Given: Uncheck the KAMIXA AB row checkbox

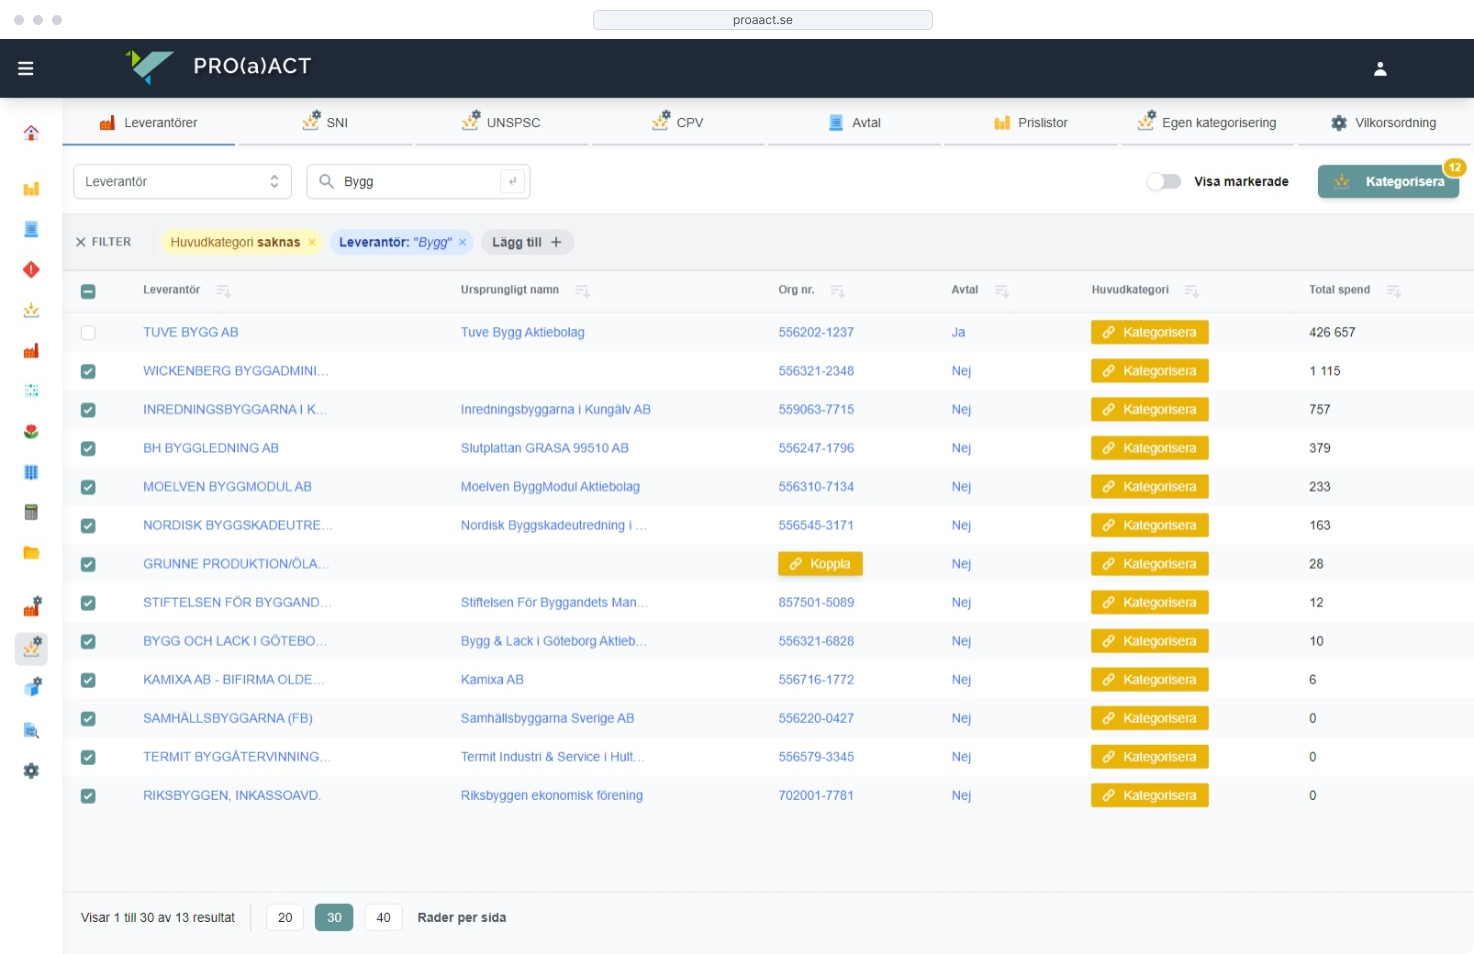Looking at the screenshot, I should click(x=88, y=680).
